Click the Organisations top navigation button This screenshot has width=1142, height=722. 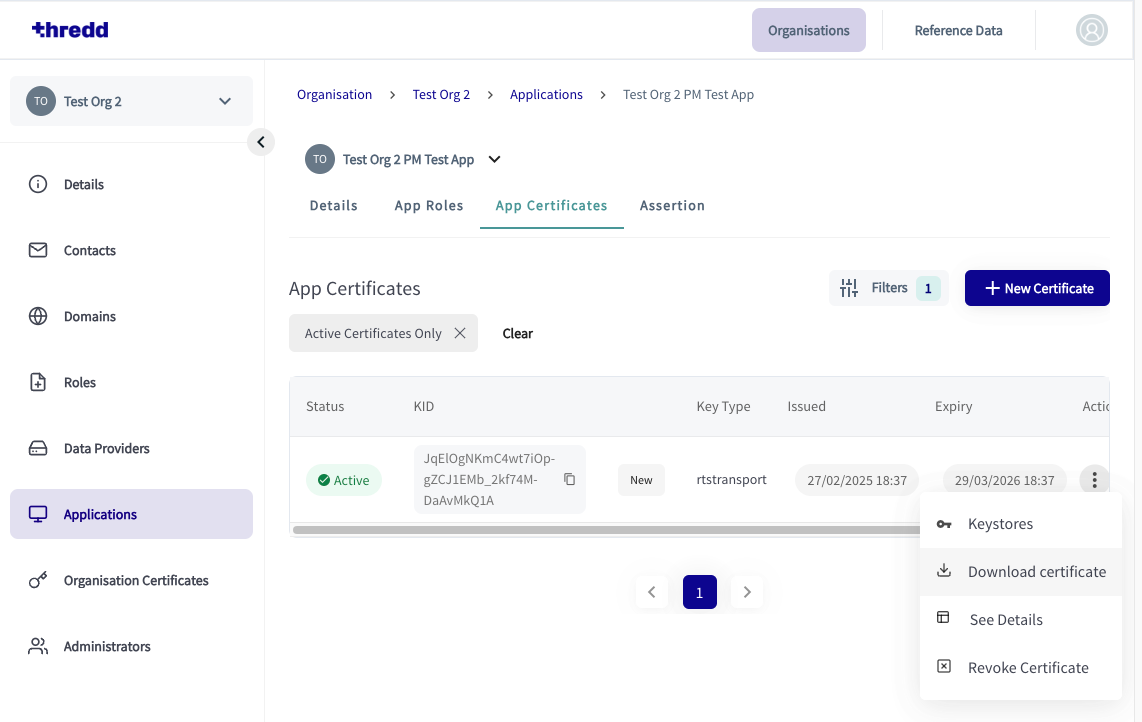click(808, 31)
